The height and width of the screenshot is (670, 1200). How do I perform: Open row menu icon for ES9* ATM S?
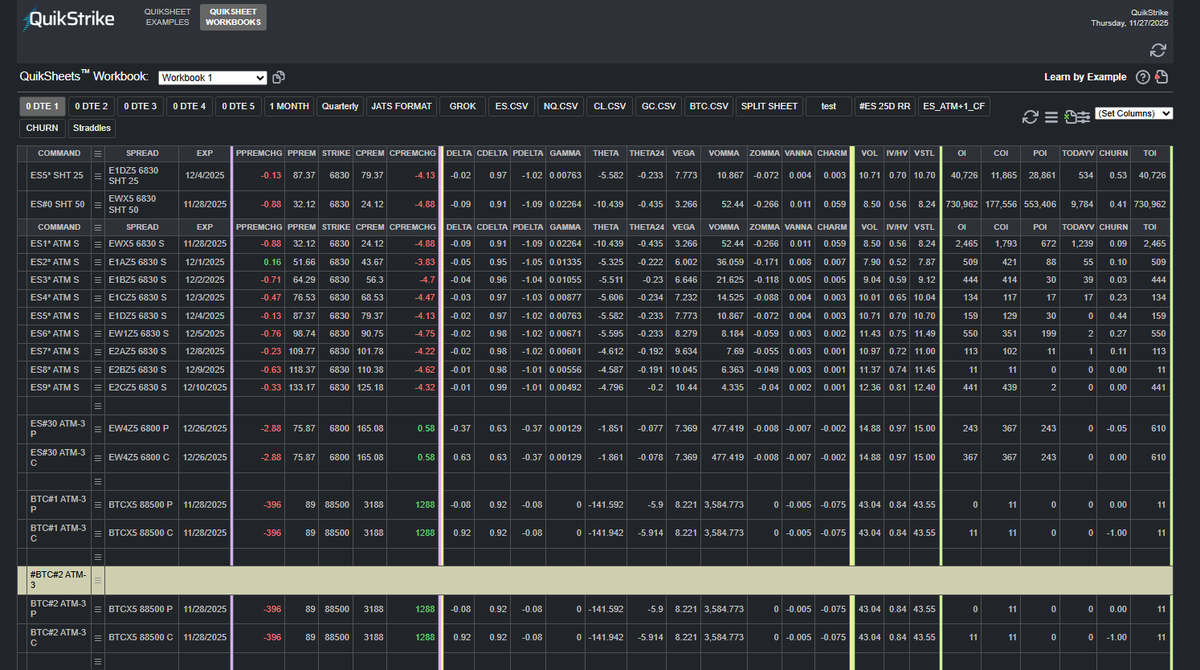(x=98, y=387)
